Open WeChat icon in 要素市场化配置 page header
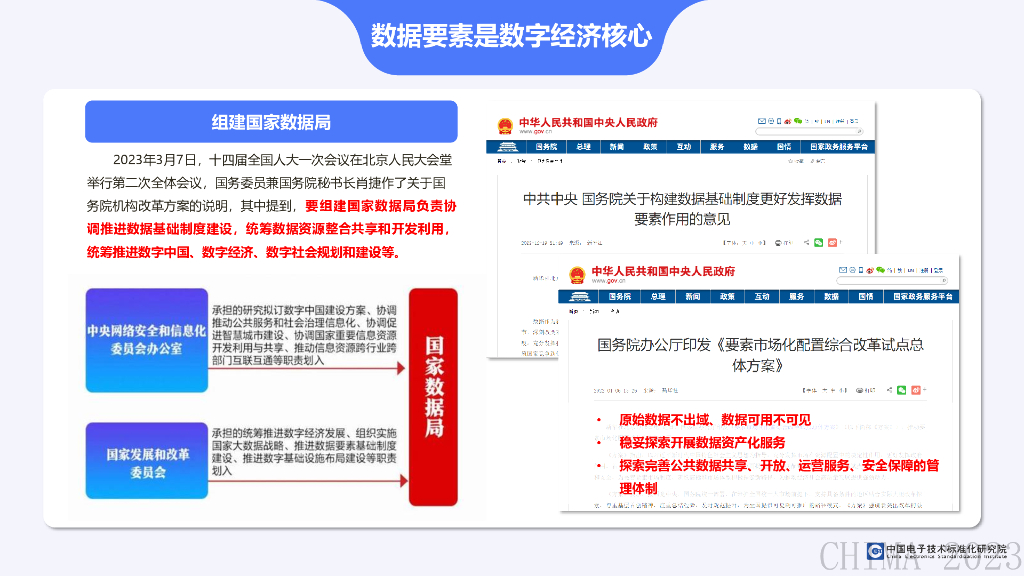The width and height of the screenshot is (1024, 576). point(880,270)
